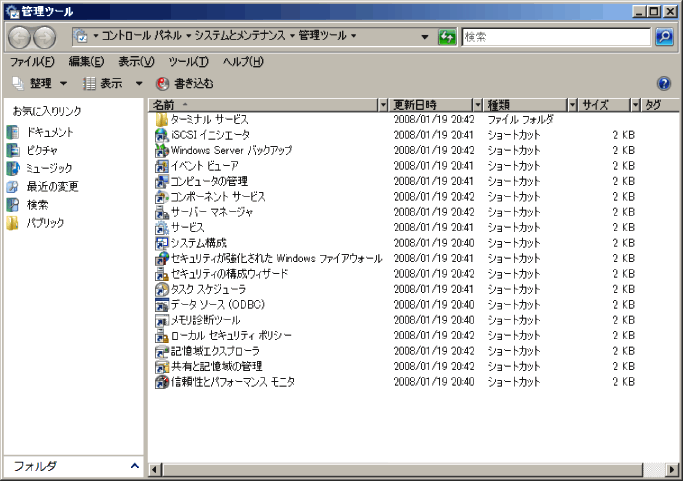
Task: Sort by the サイズ column header
Action: point(604,105)
